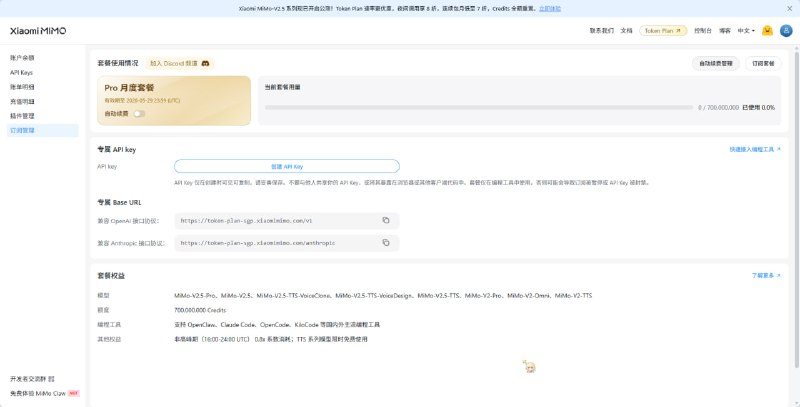Image resolution: width=800 pixels, height=407 pixels.
Task: Open 文档 in the top navigation
Action: (626, 31)
